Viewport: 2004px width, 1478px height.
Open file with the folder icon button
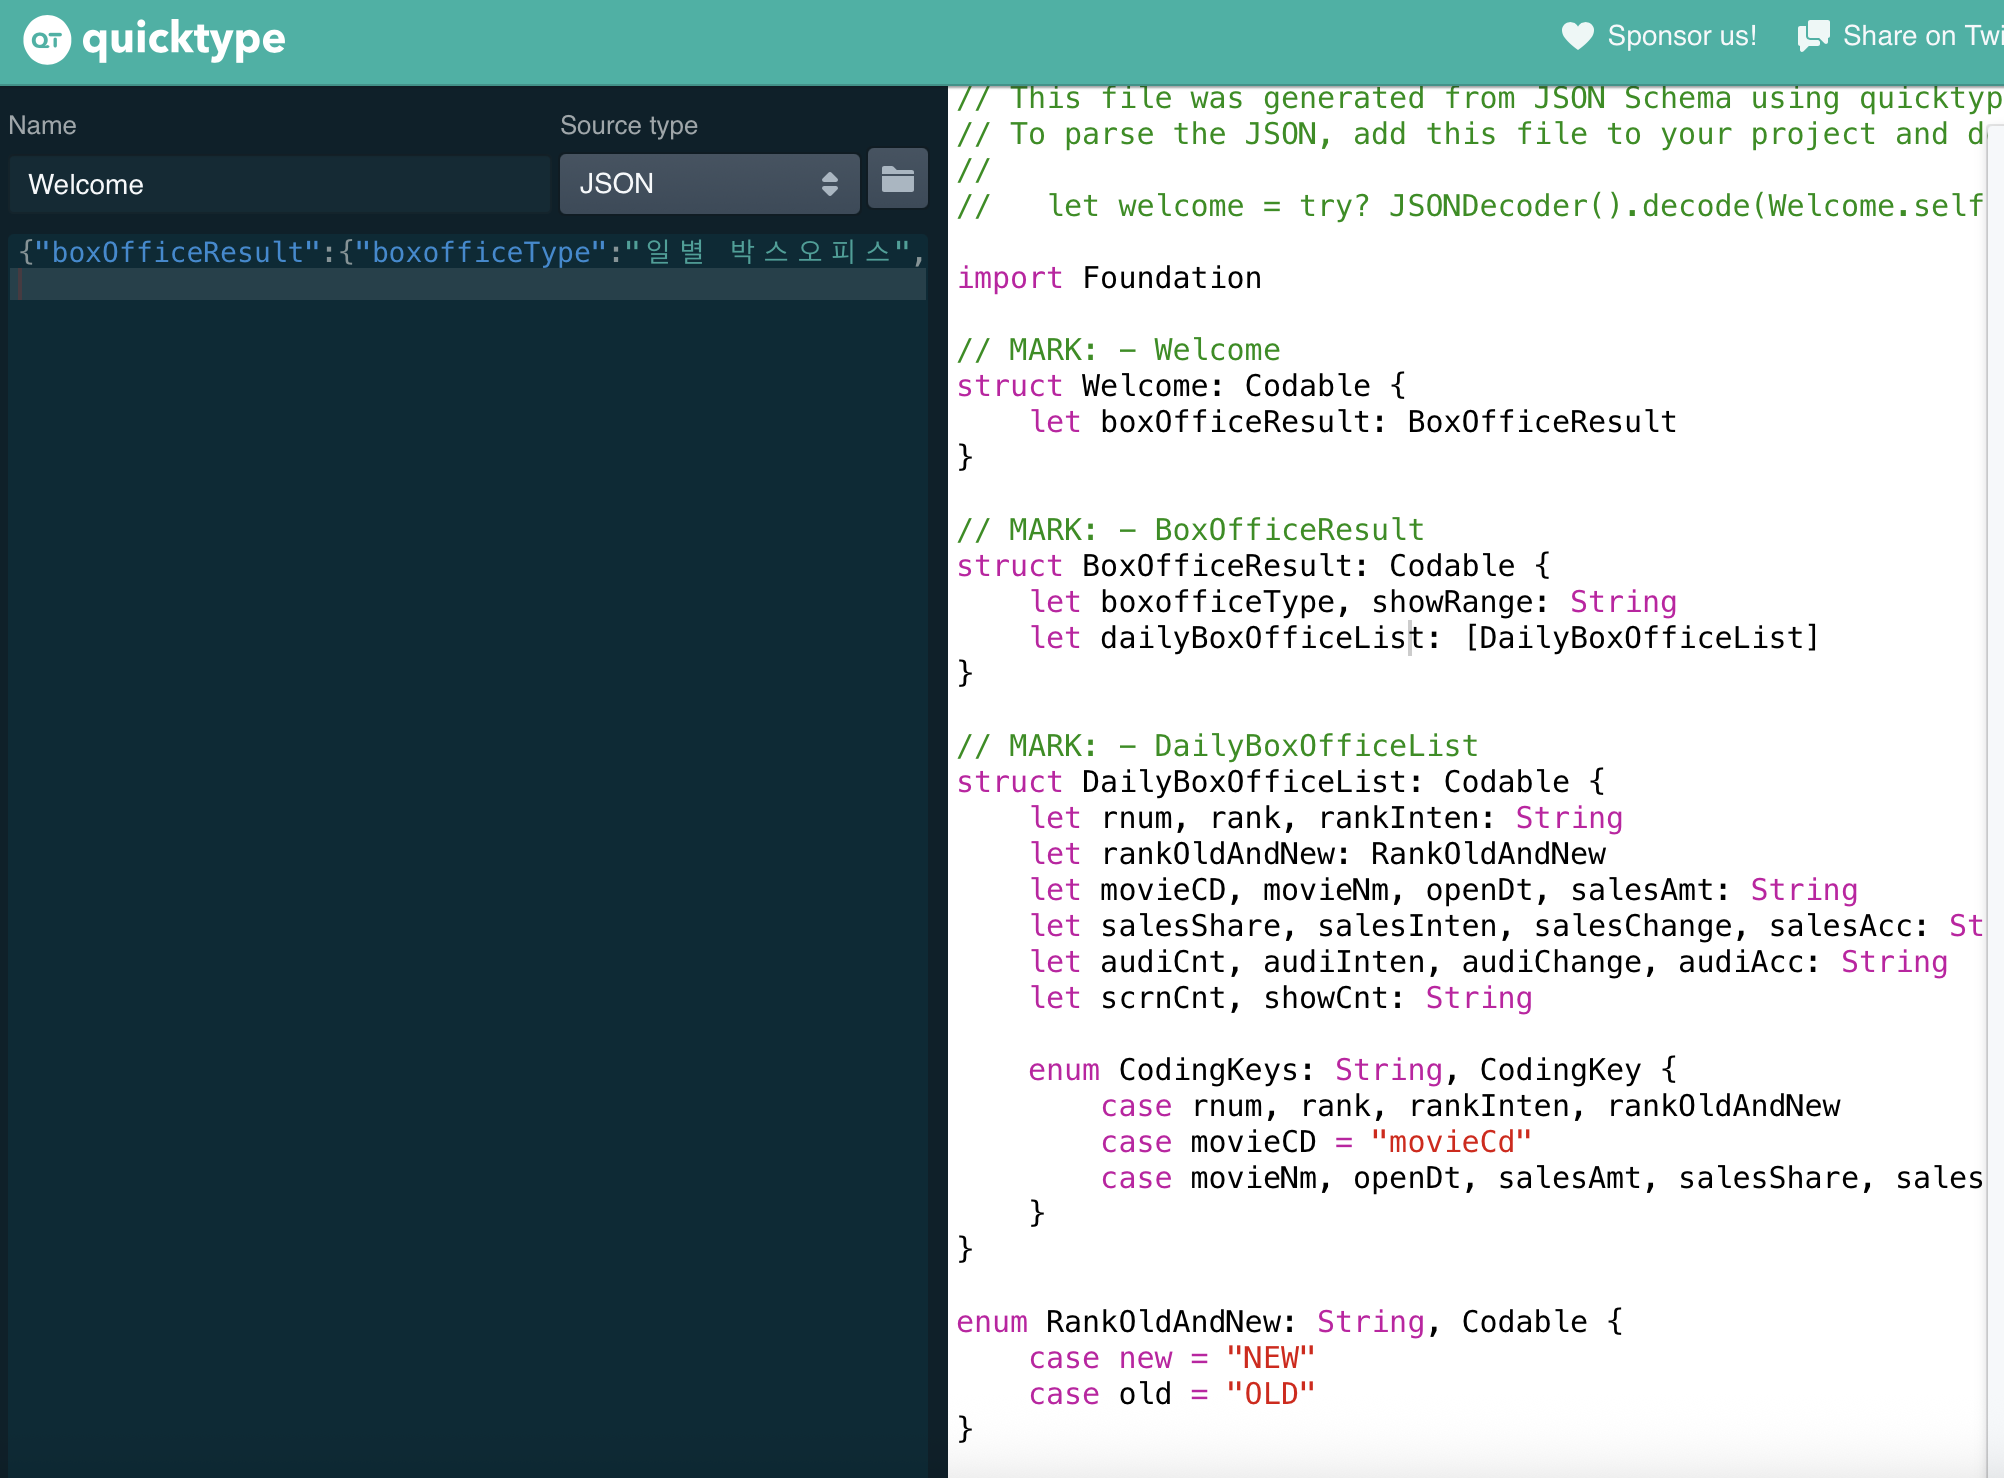coord(897,180)
